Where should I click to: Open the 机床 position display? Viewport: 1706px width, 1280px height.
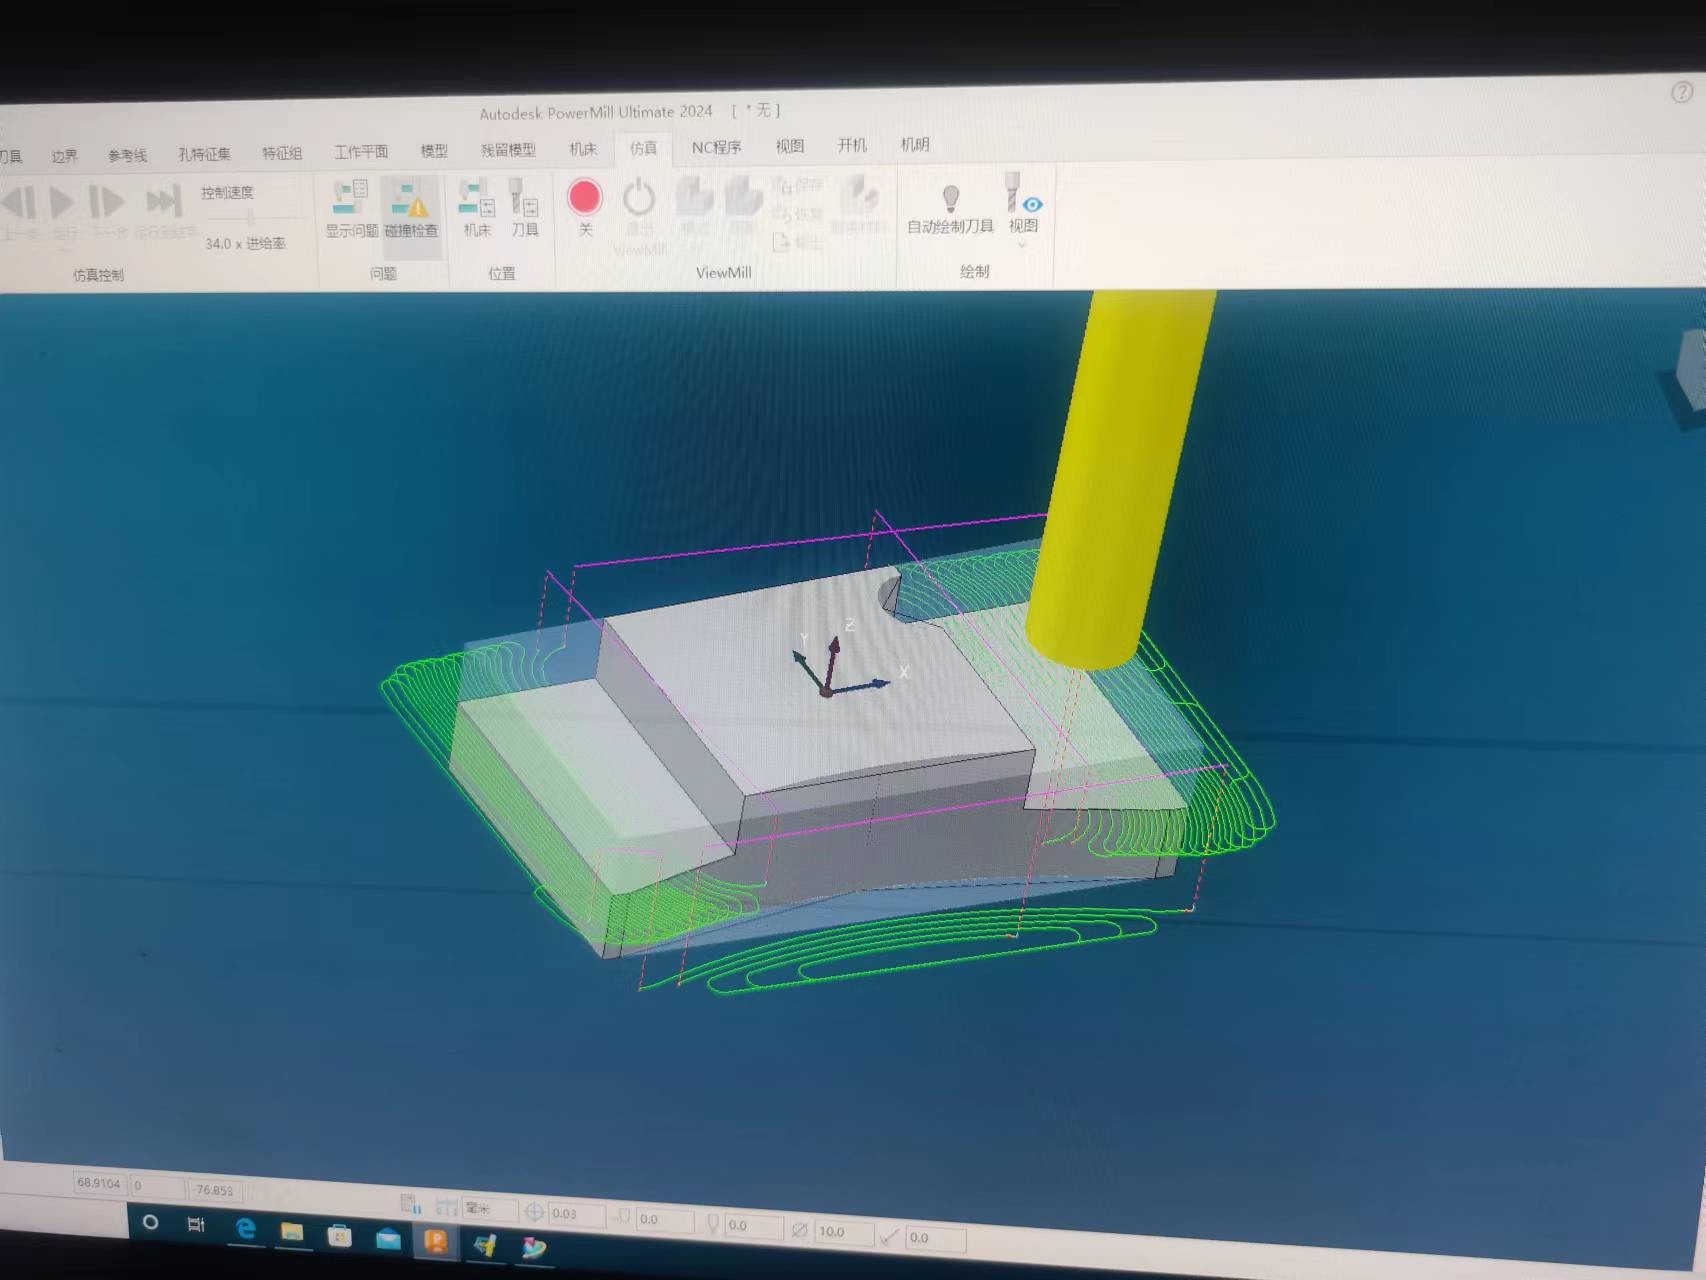477,207
